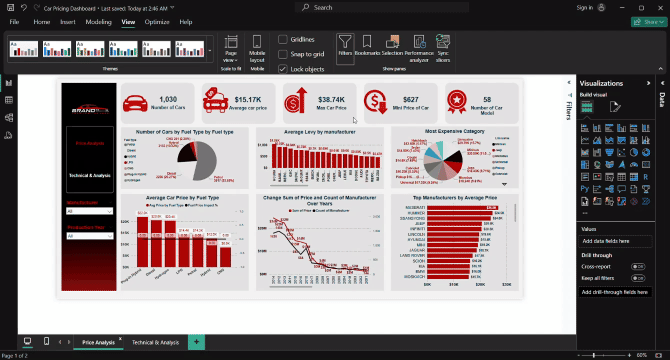Select Build visual icon in Visualizations
The width and height of the screenshot is (670, 360).
pos(587,107)
